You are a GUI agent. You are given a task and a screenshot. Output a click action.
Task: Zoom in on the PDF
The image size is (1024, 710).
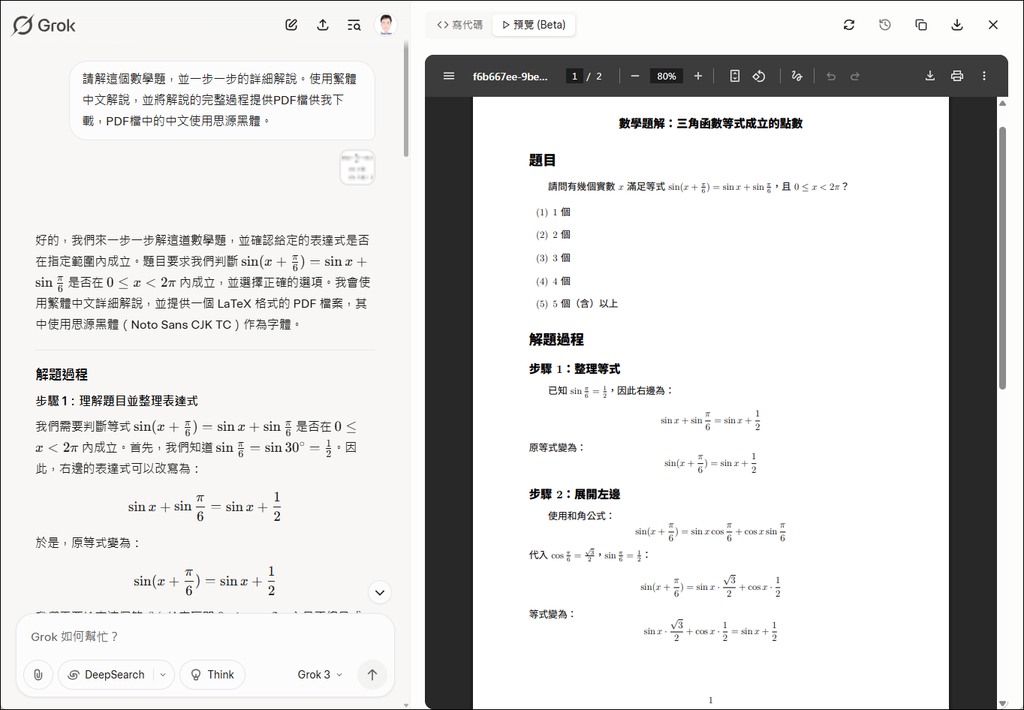698,76
